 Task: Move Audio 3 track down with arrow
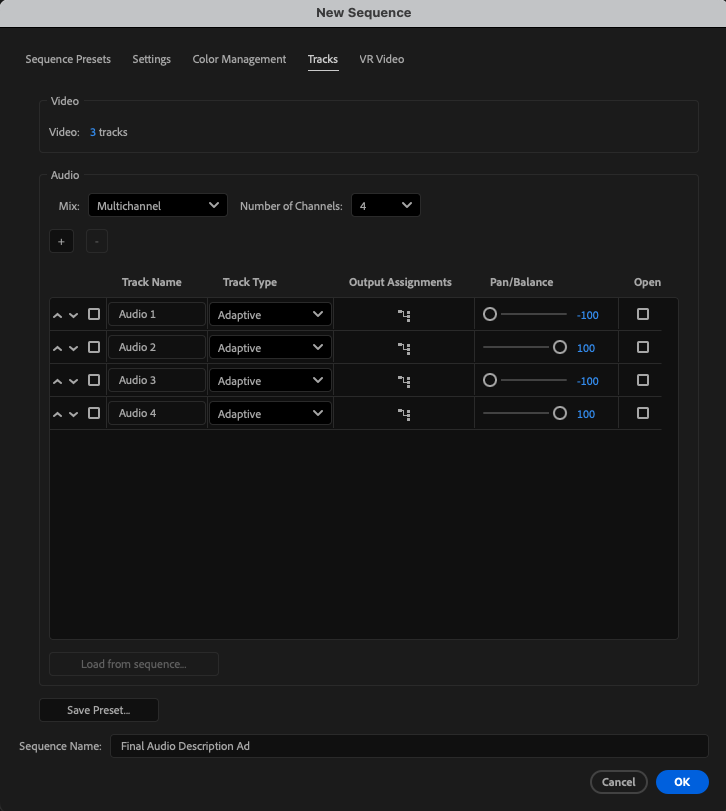pyautogui.click(x=73, y=381)
